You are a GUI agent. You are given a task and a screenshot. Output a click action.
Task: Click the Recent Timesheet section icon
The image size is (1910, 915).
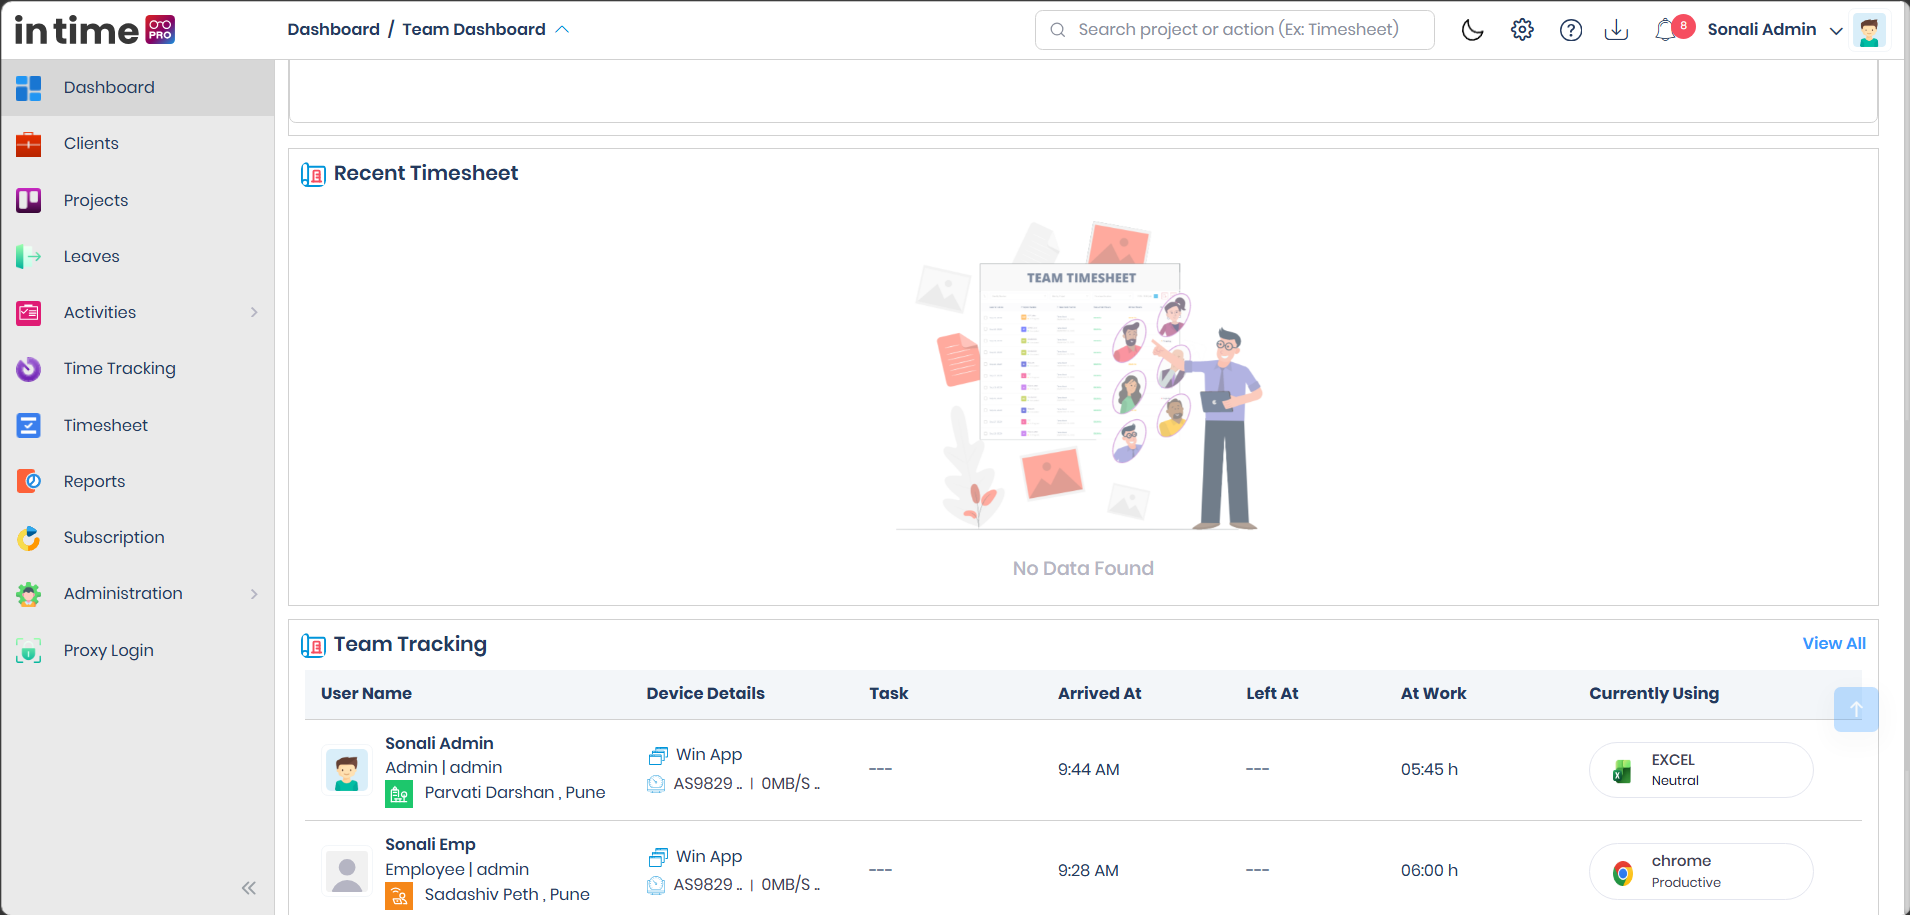(x=313, y=175)
